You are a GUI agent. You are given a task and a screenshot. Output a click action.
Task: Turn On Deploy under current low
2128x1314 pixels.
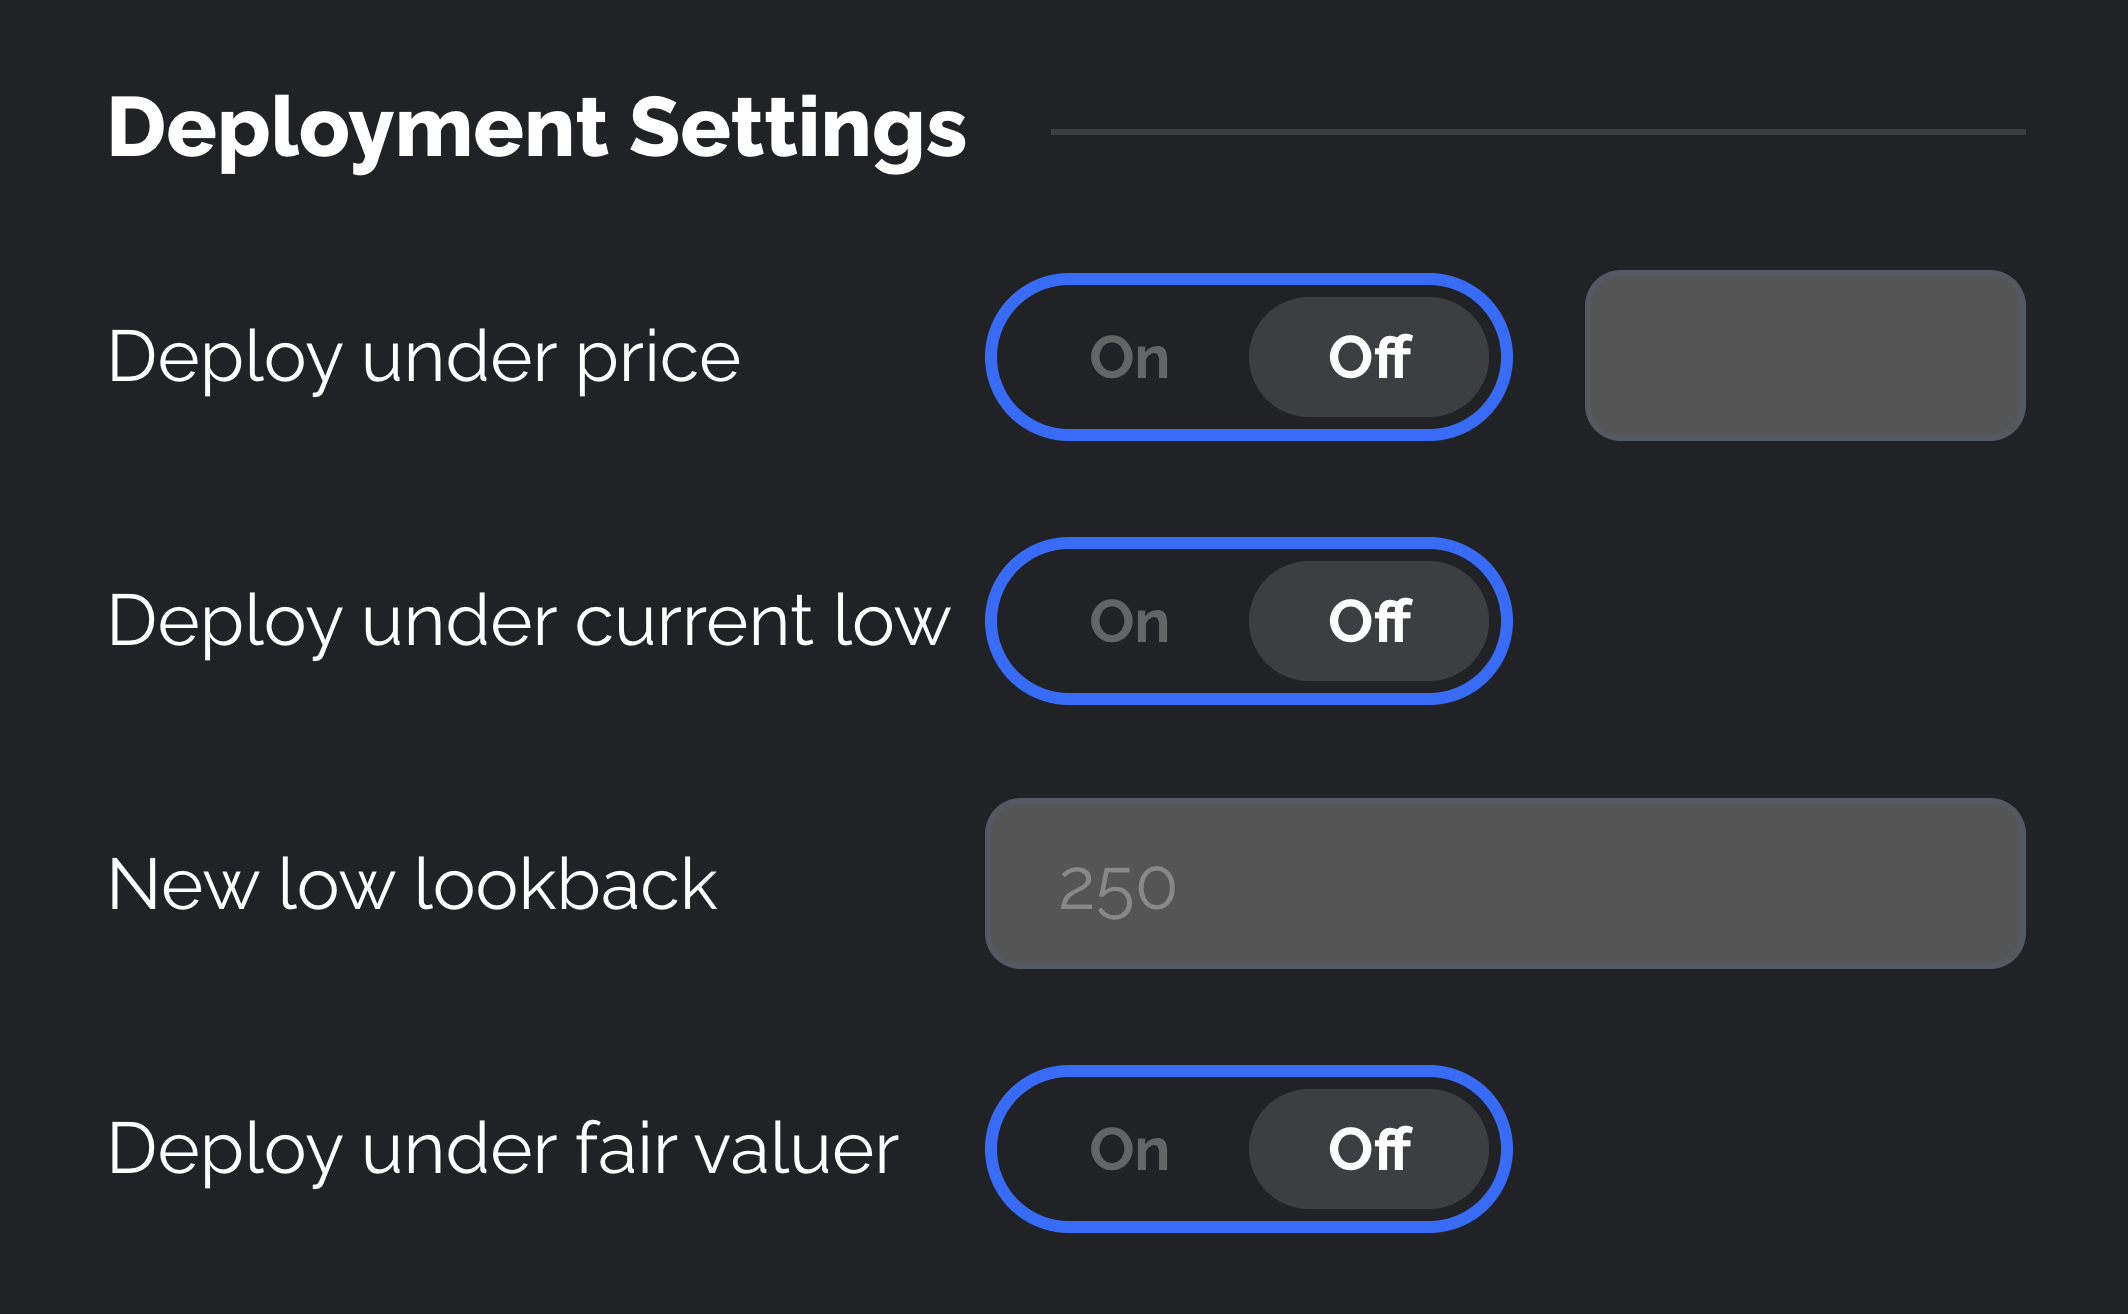tap(1129, 621)
